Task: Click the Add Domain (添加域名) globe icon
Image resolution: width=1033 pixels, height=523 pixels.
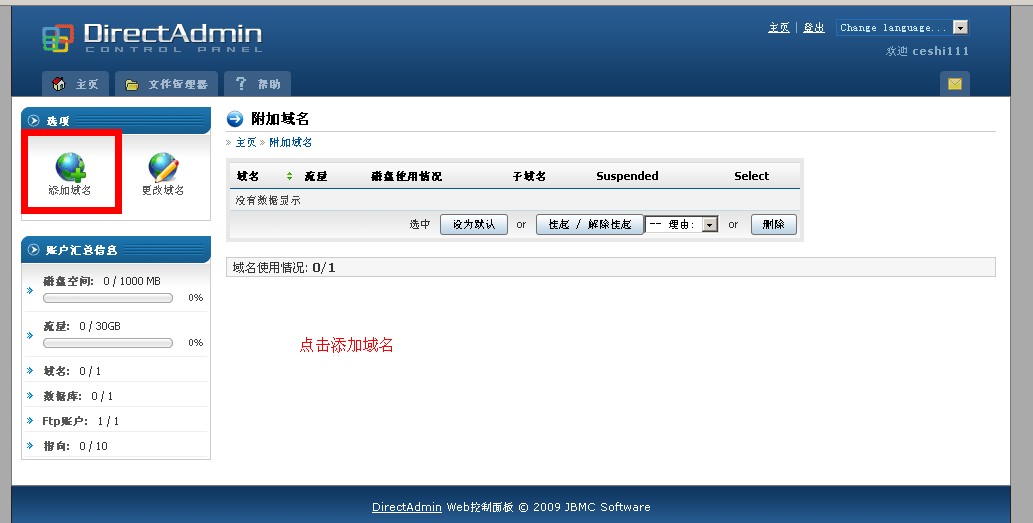Action: [x=70, y=167]
